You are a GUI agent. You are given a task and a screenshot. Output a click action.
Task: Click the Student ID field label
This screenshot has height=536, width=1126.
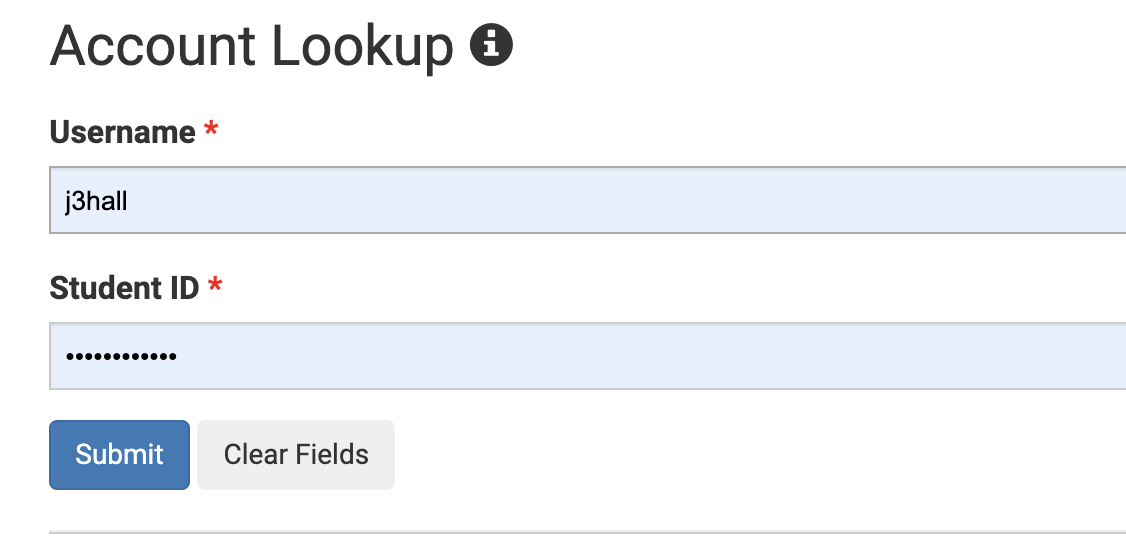(124, 288)
